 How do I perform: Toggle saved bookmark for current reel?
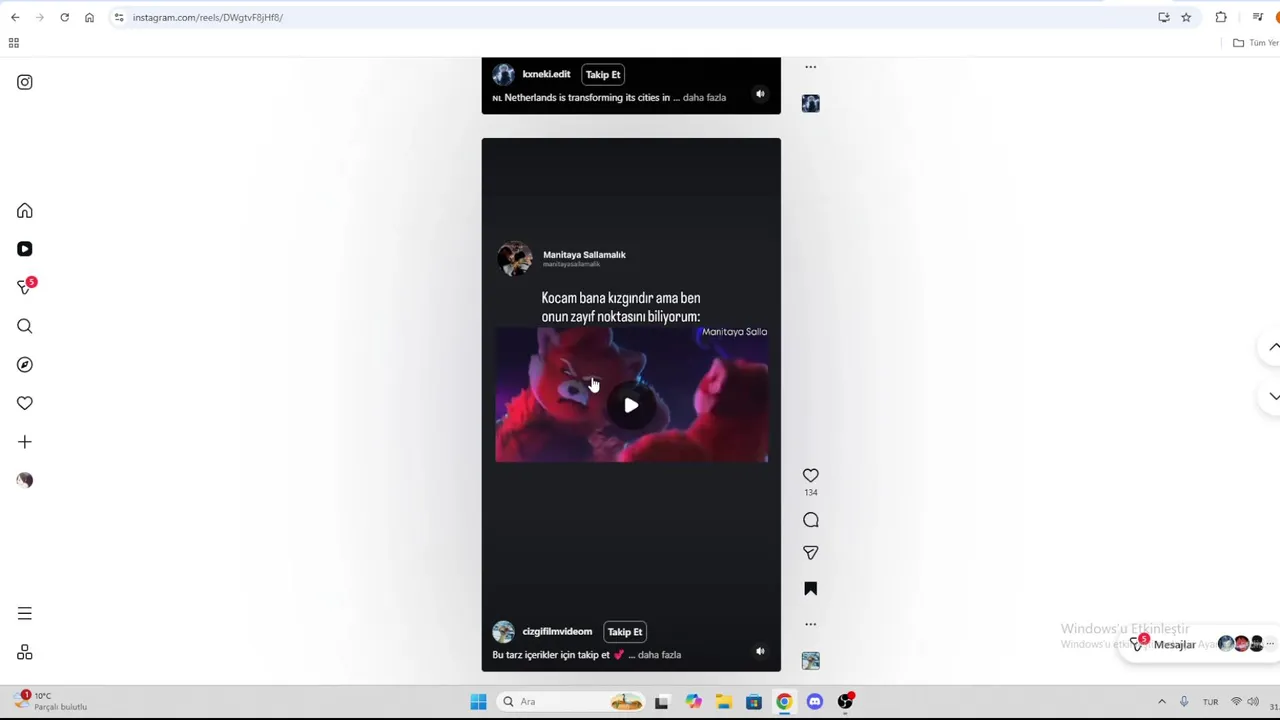[811, 589]
